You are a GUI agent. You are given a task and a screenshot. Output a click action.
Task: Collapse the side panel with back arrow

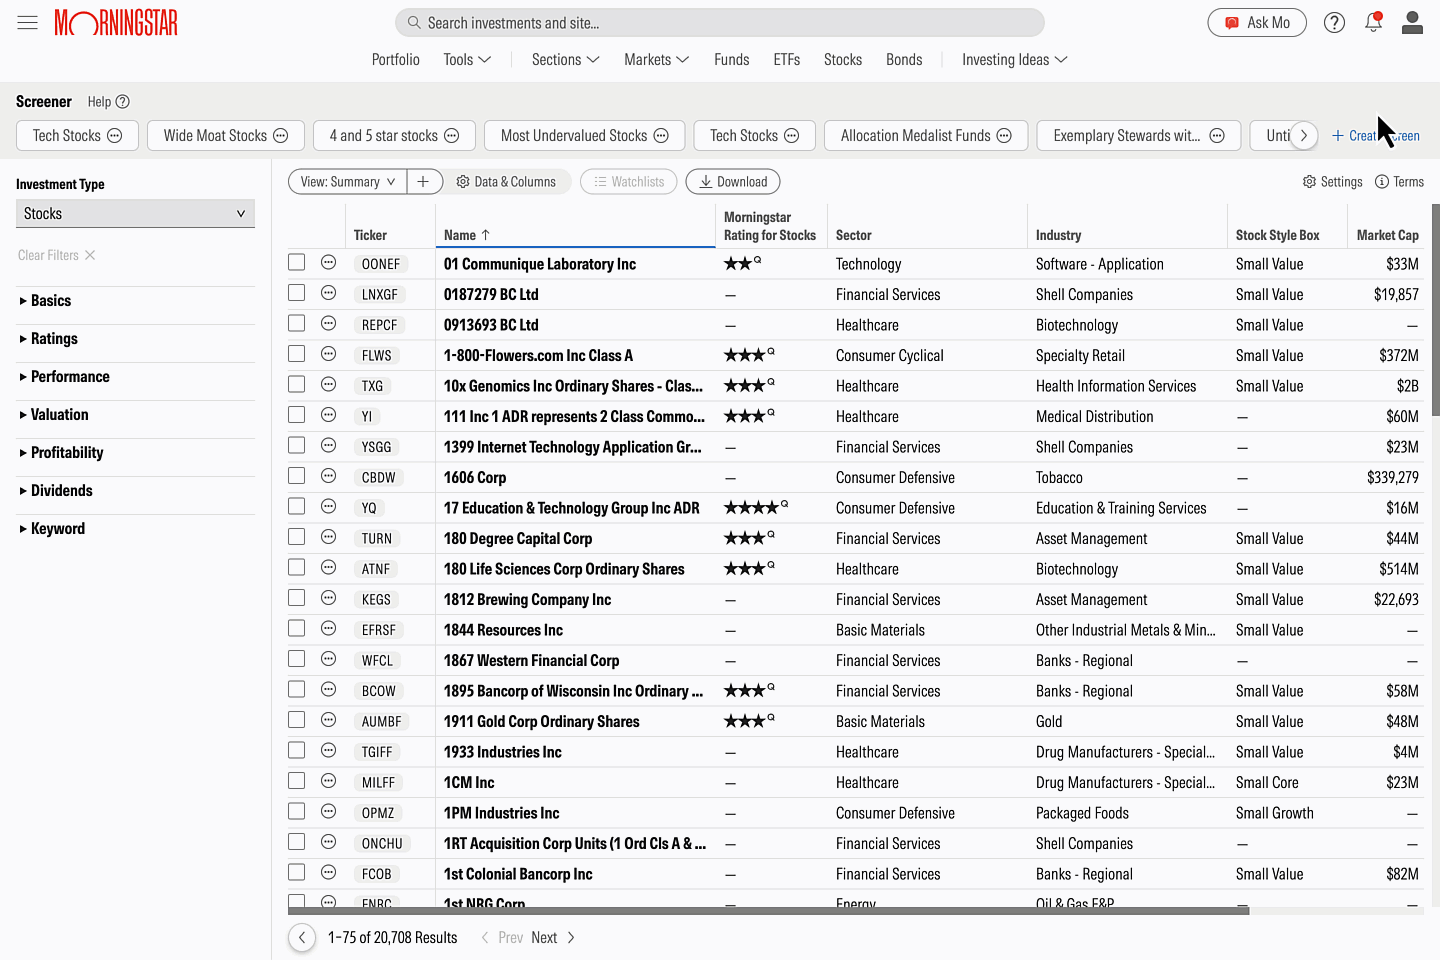point(301,938)
